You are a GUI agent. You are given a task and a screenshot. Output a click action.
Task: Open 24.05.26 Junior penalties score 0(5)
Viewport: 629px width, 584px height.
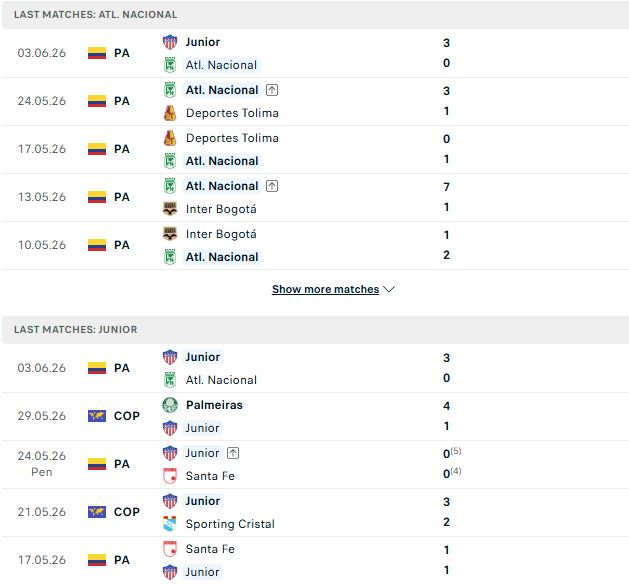(452, 453)
